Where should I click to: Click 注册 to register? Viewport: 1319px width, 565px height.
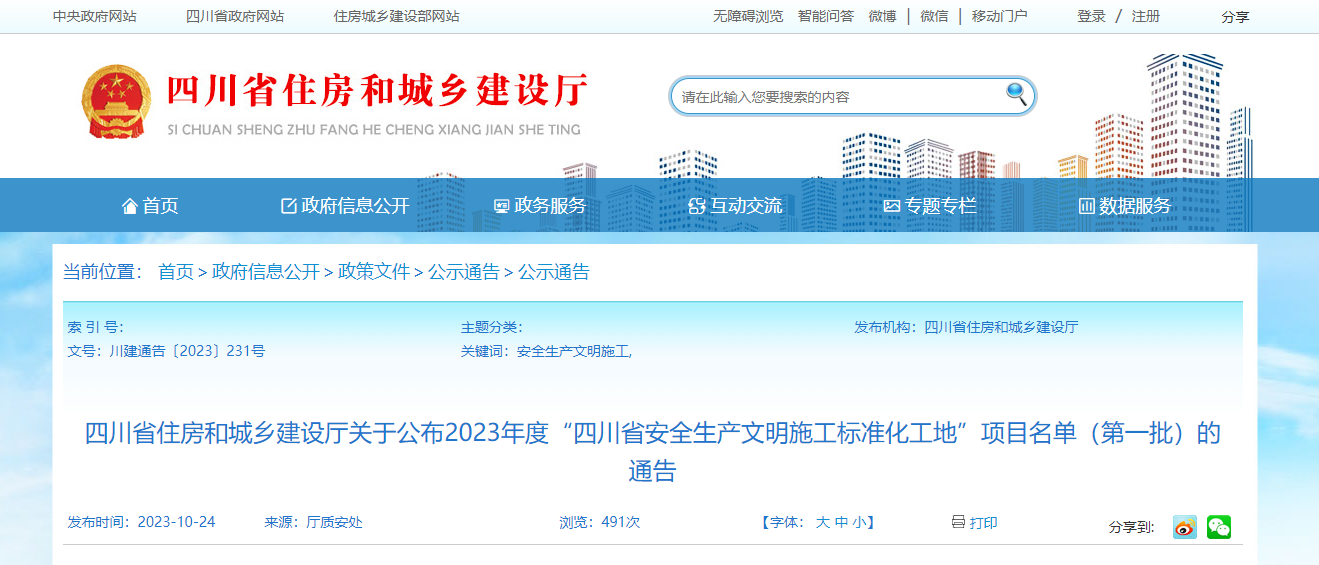click(x=1146, y=17)
